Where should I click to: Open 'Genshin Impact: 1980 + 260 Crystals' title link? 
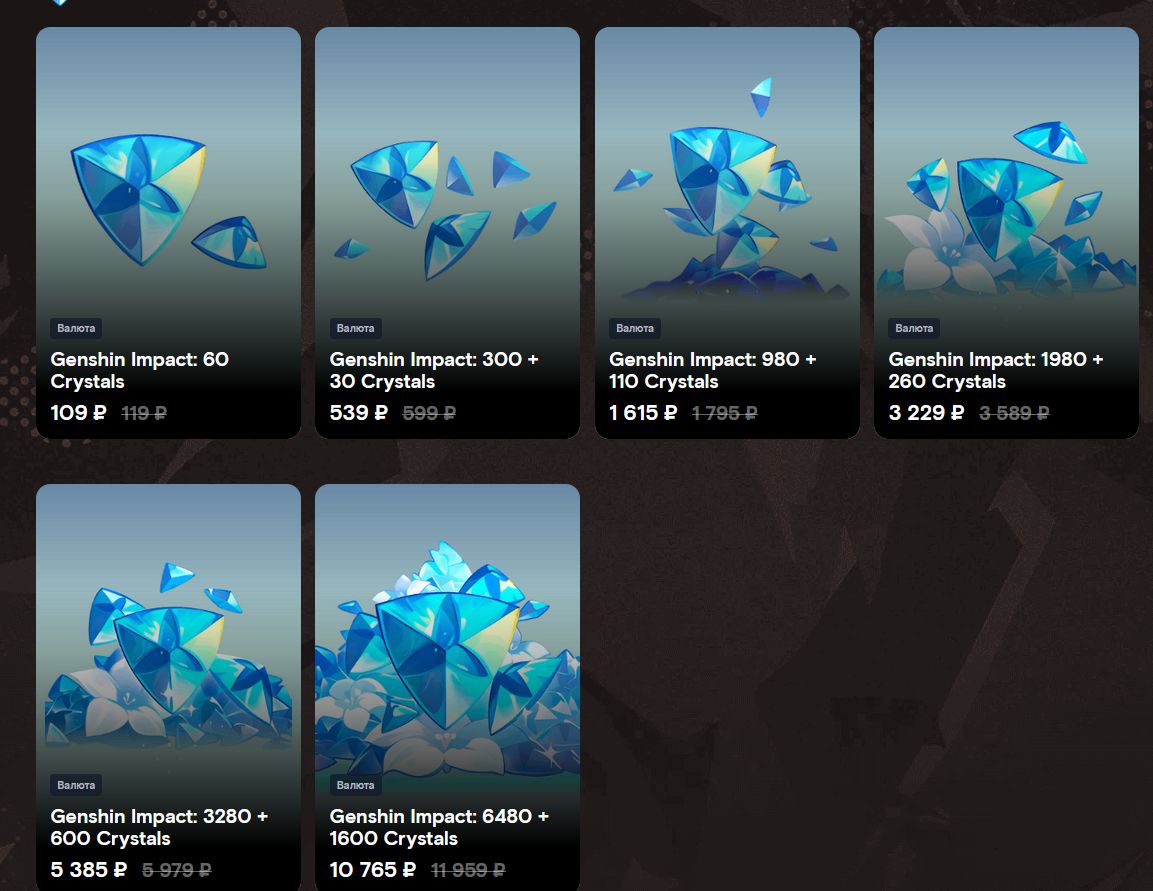pyautogui.click(x=996, y=371)
